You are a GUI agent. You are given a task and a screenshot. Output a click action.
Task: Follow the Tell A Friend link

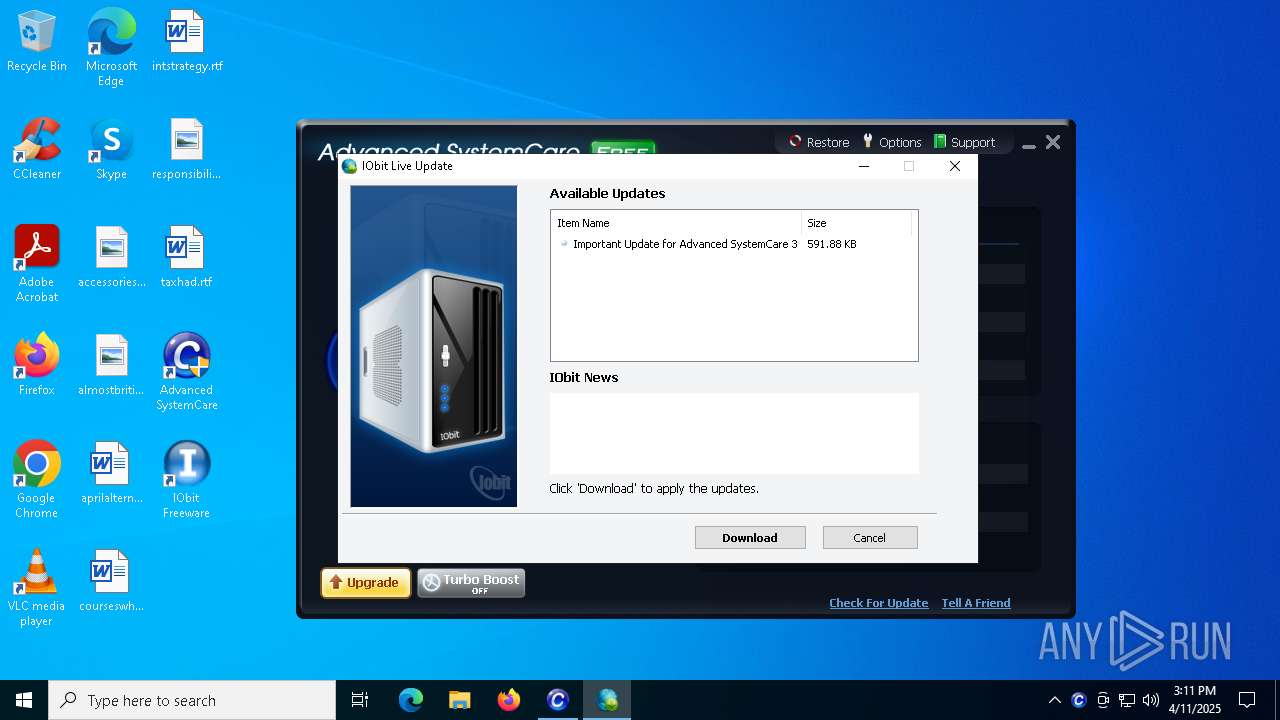pyautogui.click(x=976, y=603)
